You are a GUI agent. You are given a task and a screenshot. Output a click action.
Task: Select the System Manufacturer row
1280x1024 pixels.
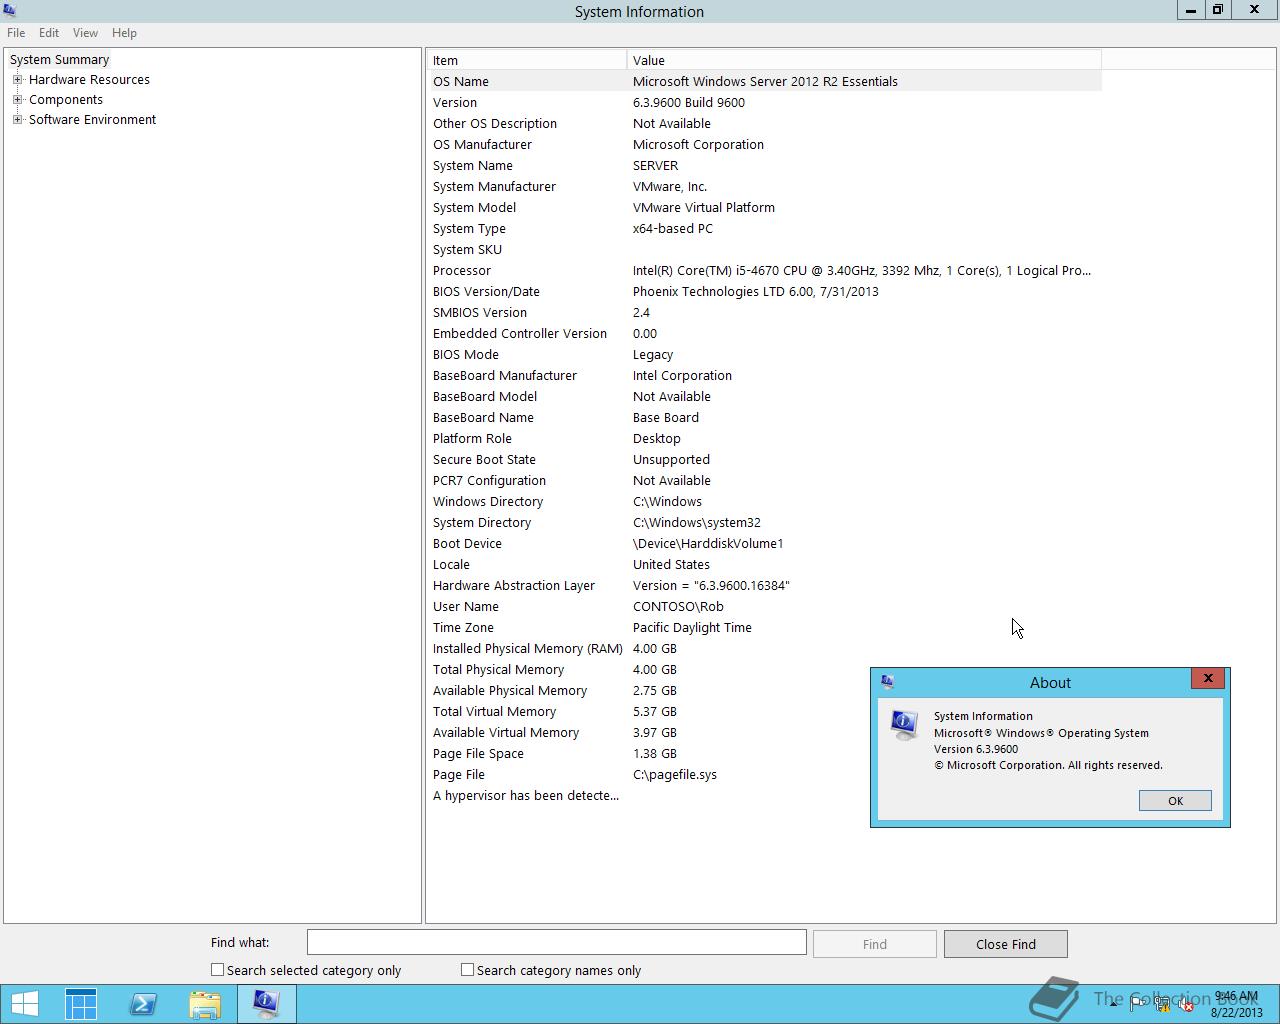tap(765, 187)
